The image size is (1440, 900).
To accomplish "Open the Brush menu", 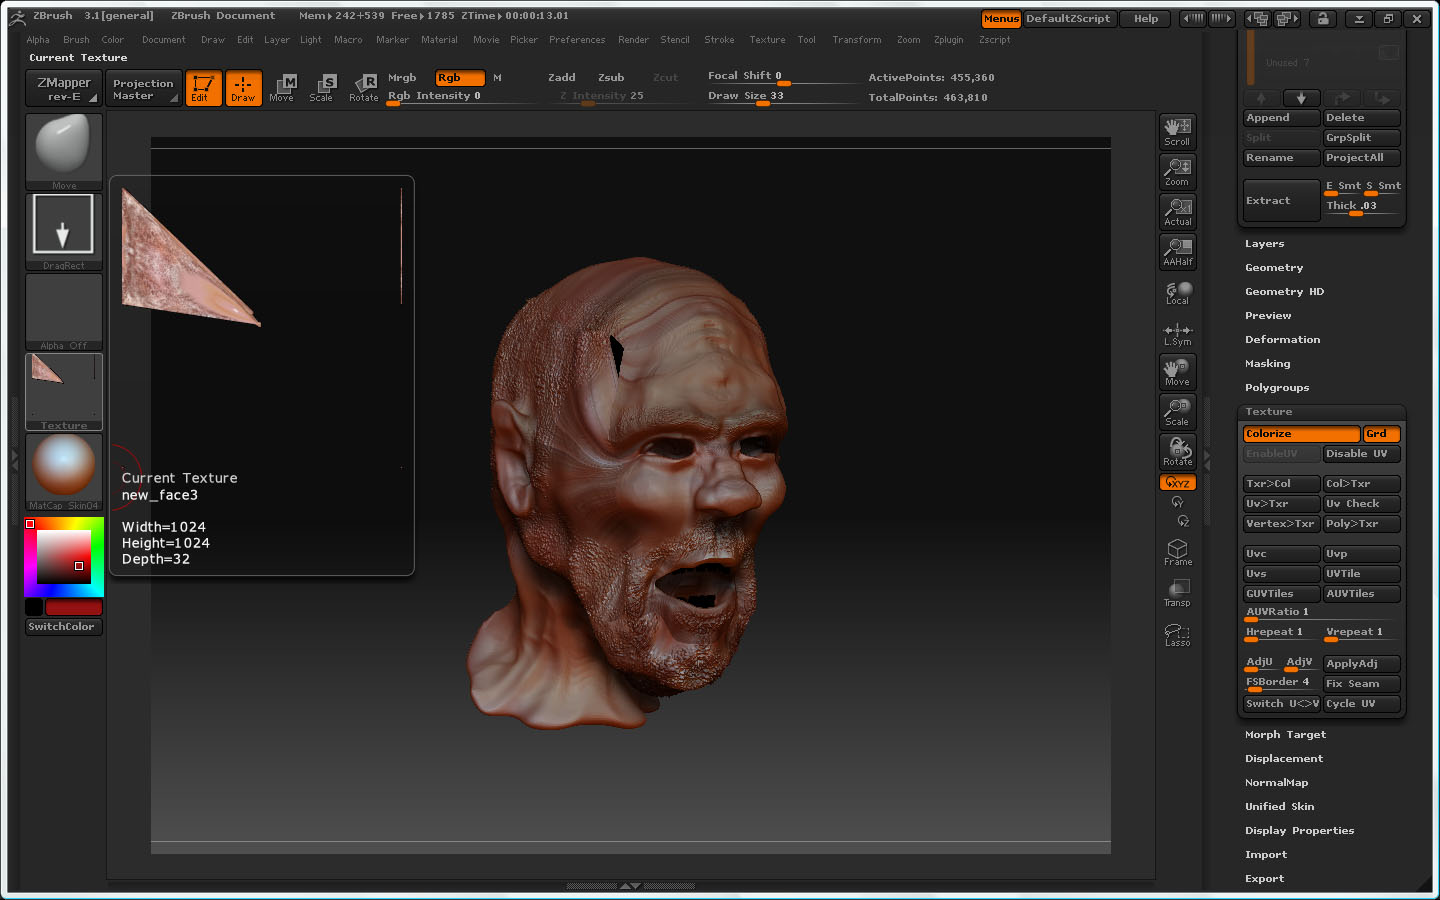I will (76, 40).
